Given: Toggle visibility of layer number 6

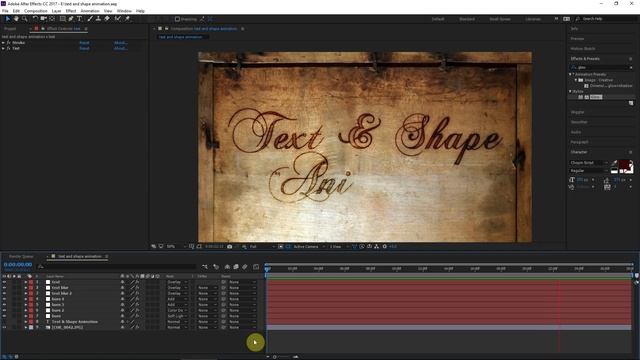Looking at the screenshot, I should pos(4,311).
